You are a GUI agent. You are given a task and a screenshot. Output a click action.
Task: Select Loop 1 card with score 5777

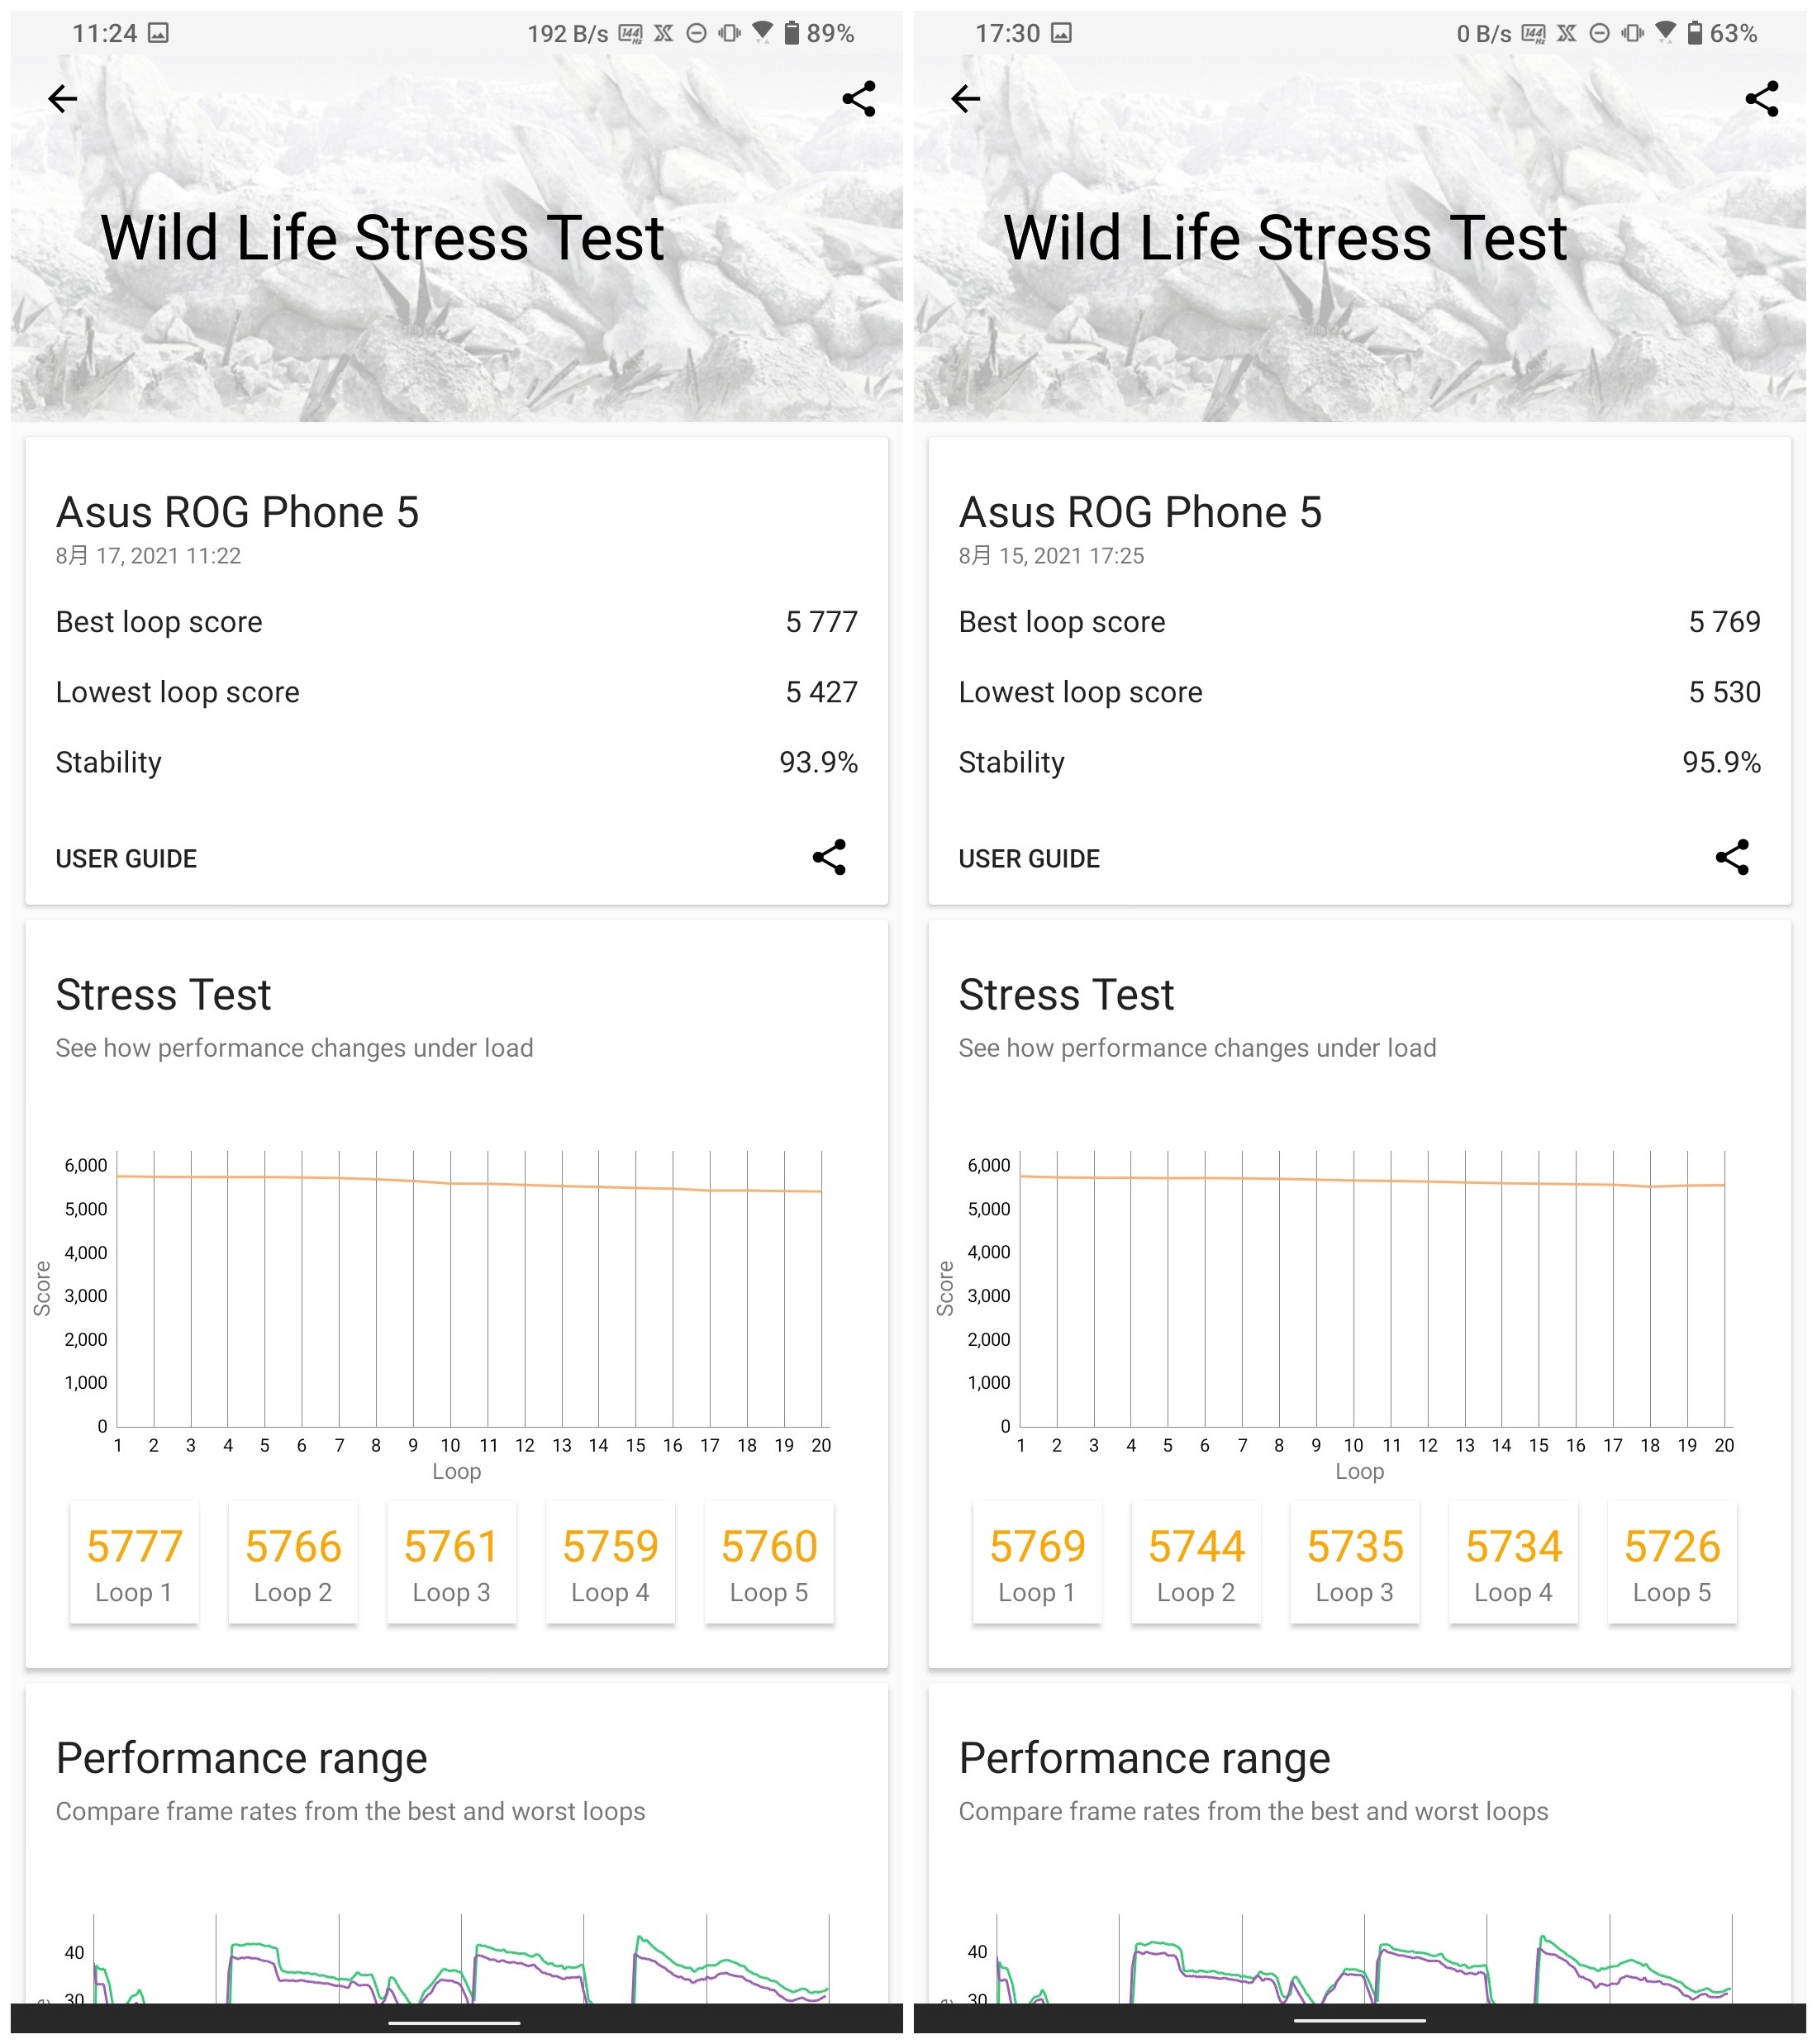(x=134, y=1563)
